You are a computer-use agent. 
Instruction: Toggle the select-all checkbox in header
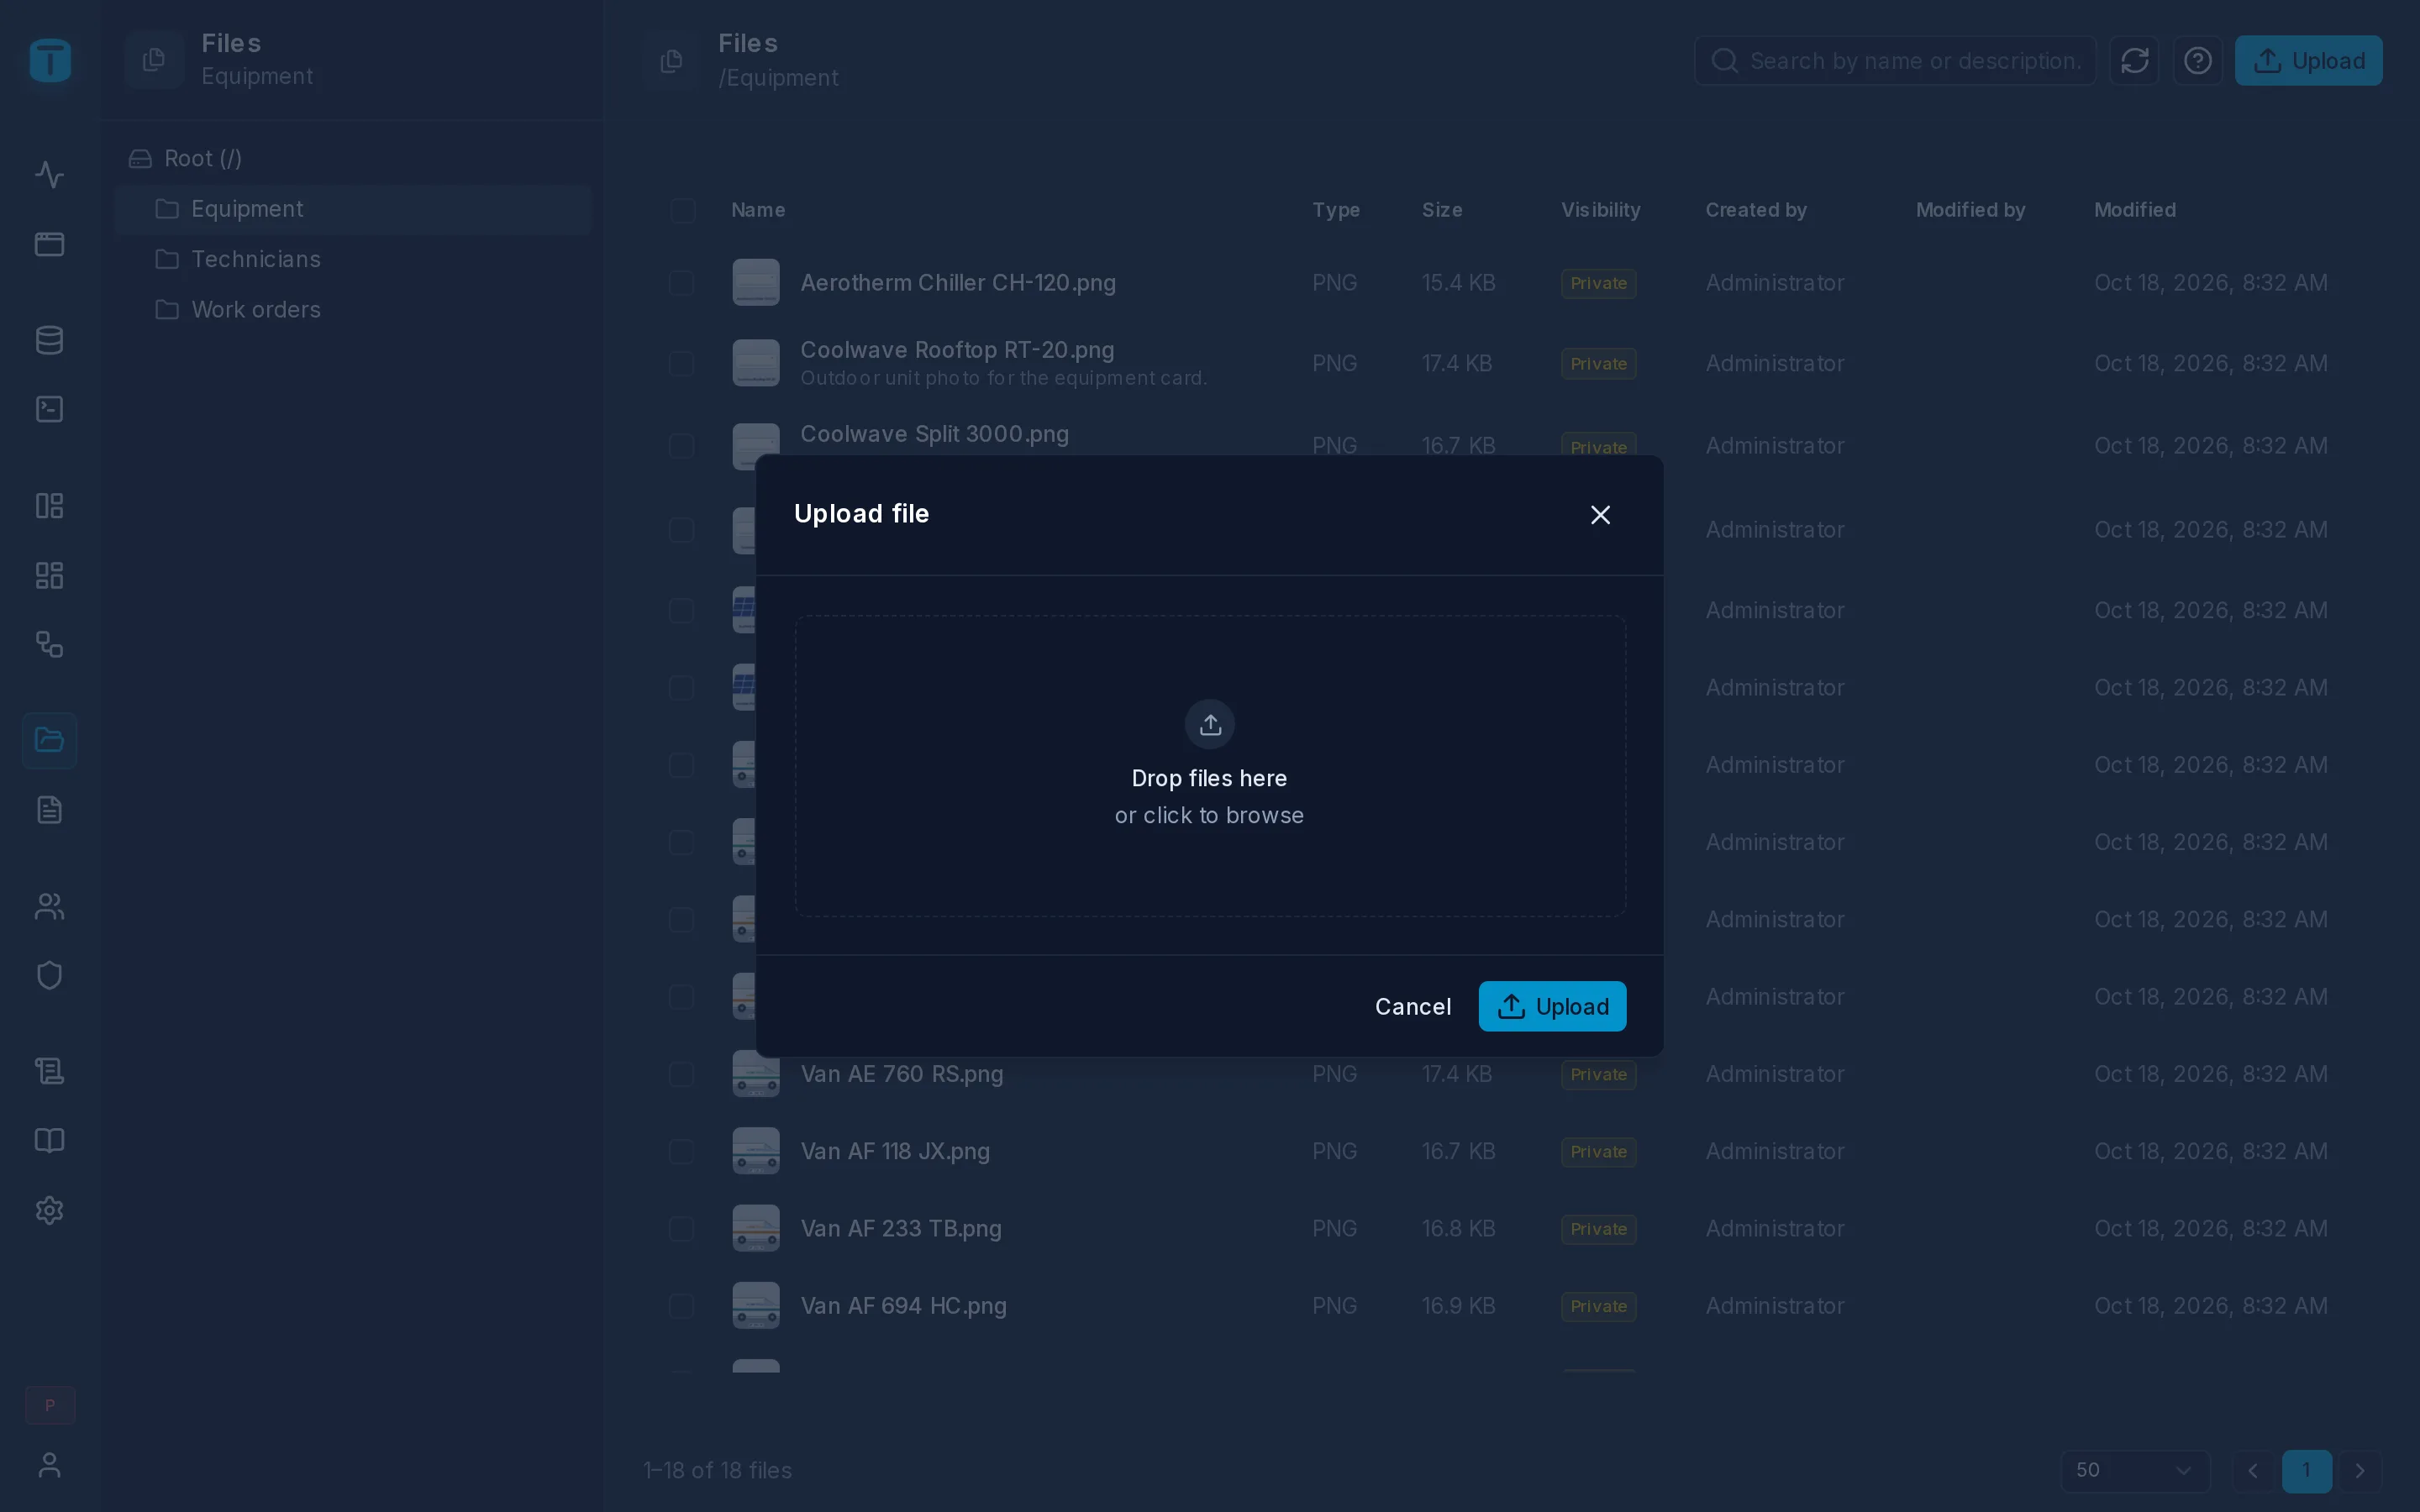click(x=683, y=210)
